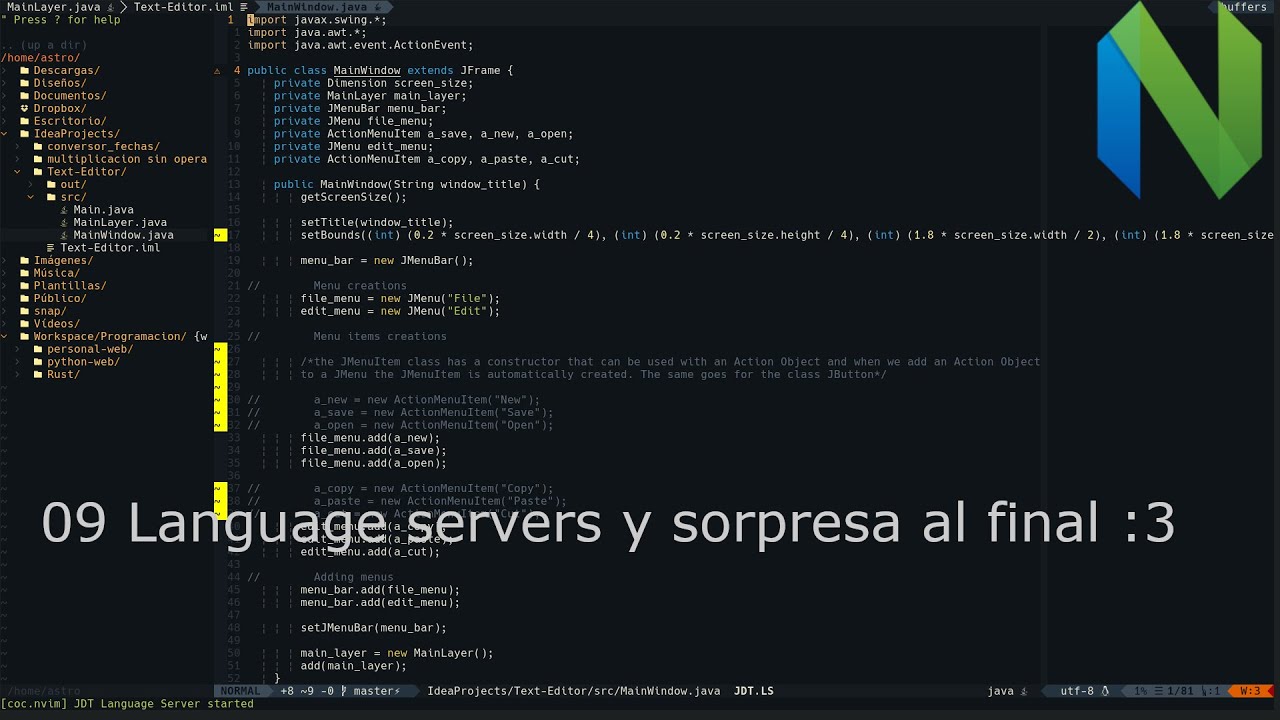This screenshot has height=720, width=1280.
Task: Click the Java icon beside MainLayer.java in tree
Action: 64,222
